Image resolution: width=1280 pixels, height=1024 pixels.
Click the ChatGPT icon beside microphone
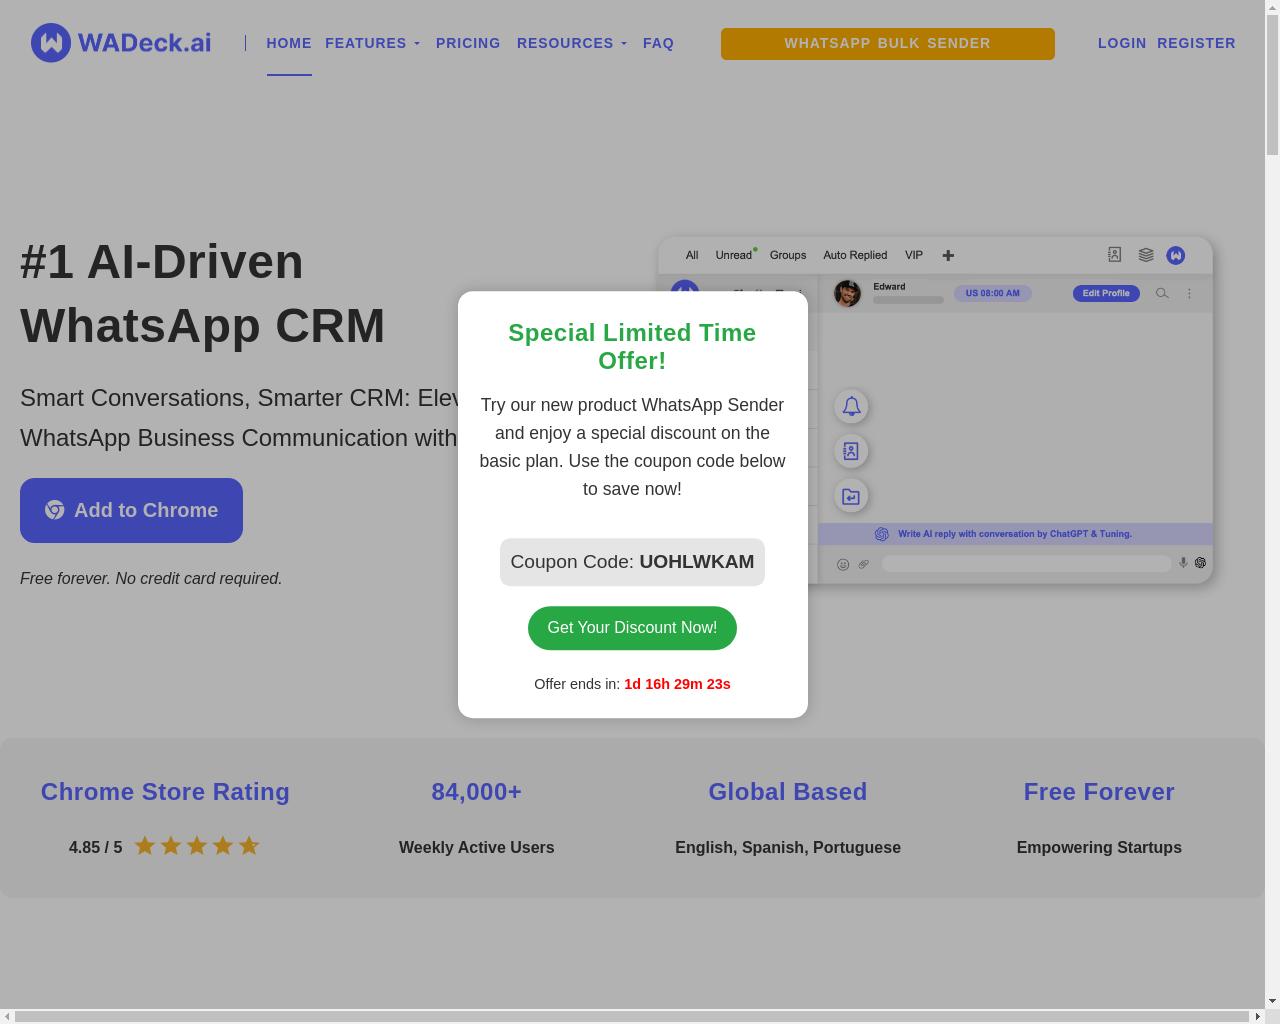(x=1200, y=563)
